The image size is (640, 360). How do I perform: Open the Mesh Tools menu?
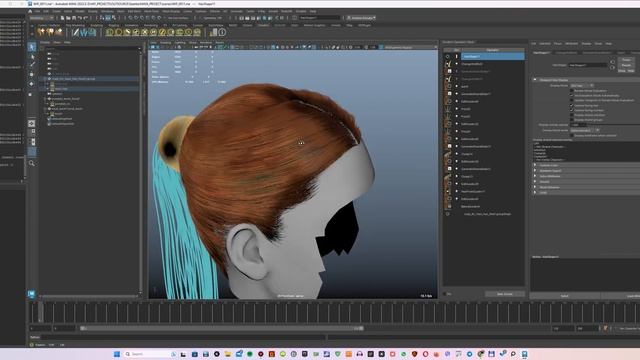[x=151, y=11]
